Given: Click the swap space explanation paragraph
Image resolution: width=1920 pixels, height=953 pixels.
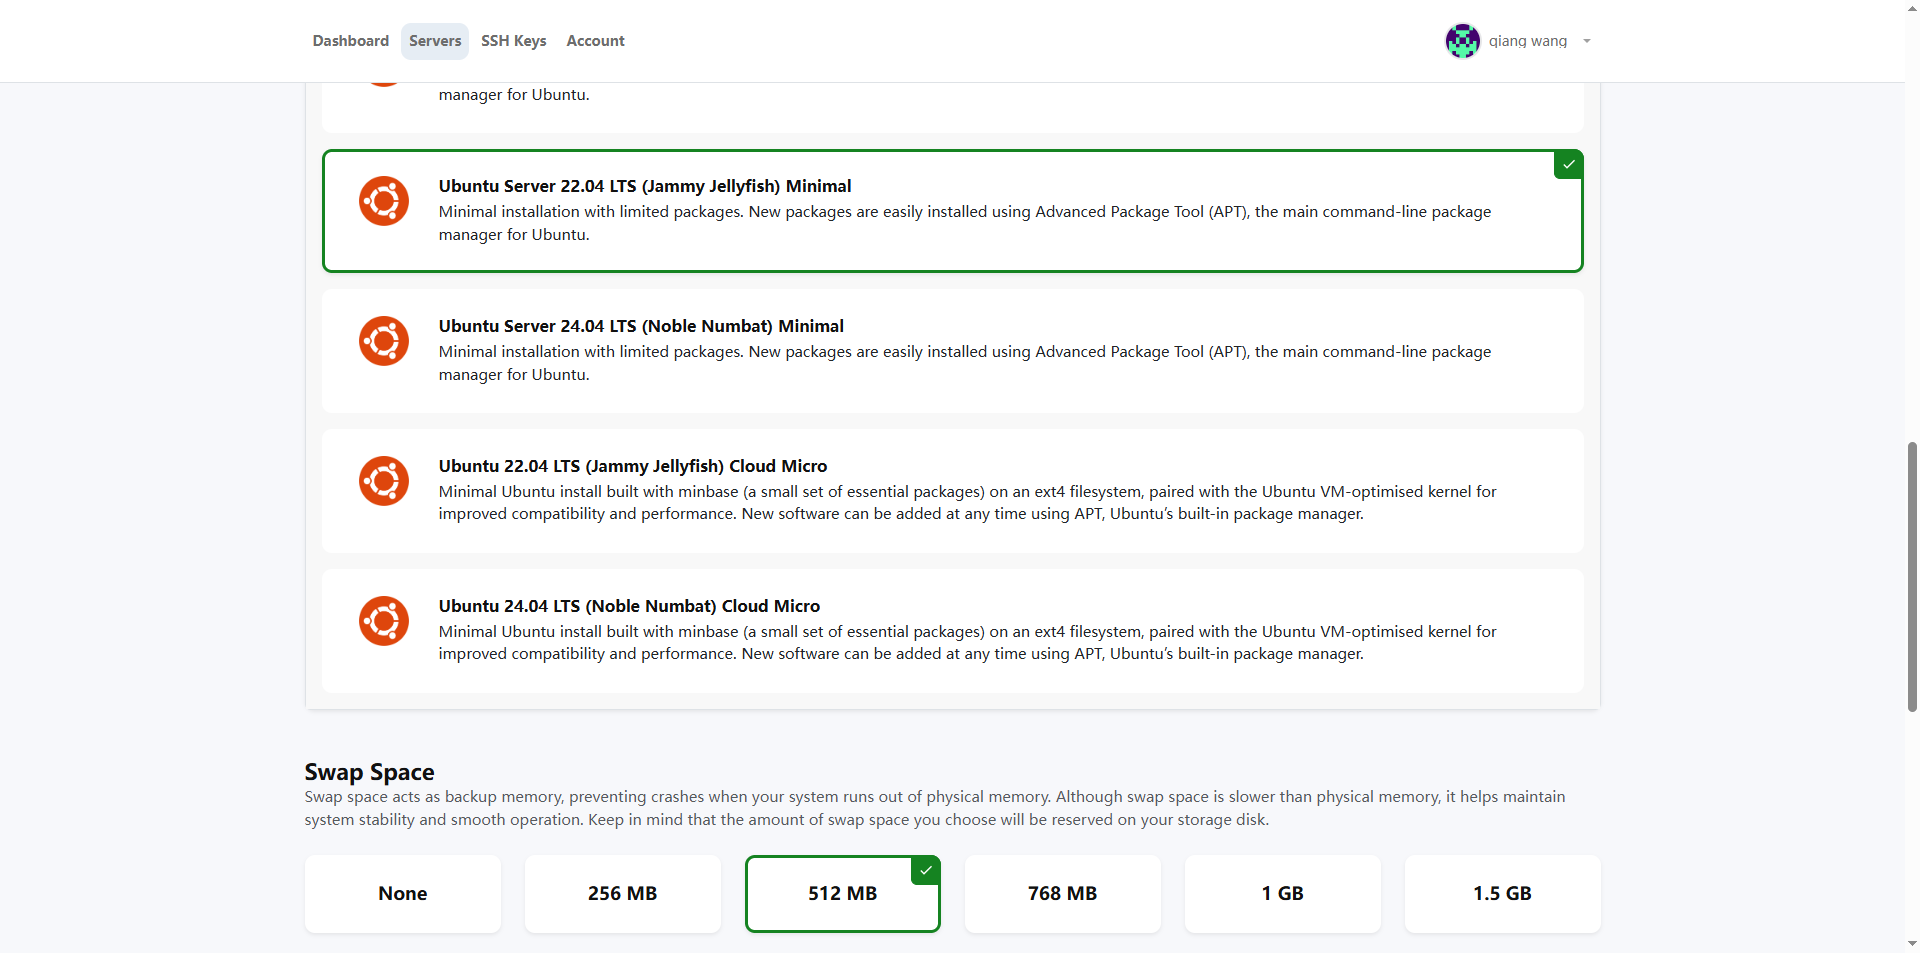Looking at the screenshot, I should [935, 808].
